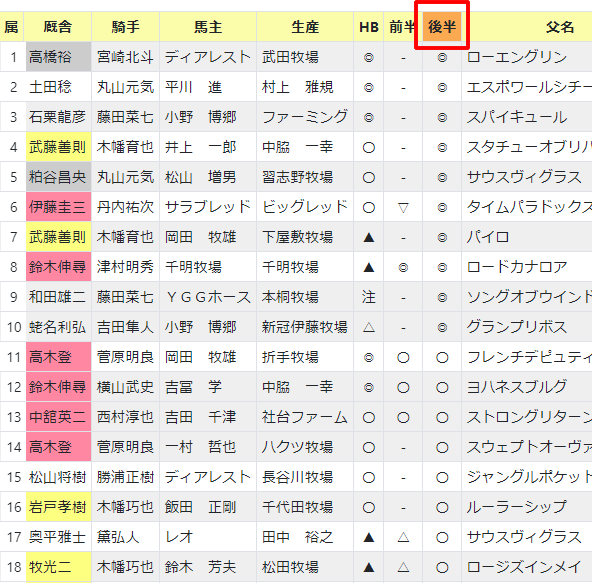592x583 pixels.
Task: Click yellow cell 岩戸孝樹
Action: click(x=59, y=507)
